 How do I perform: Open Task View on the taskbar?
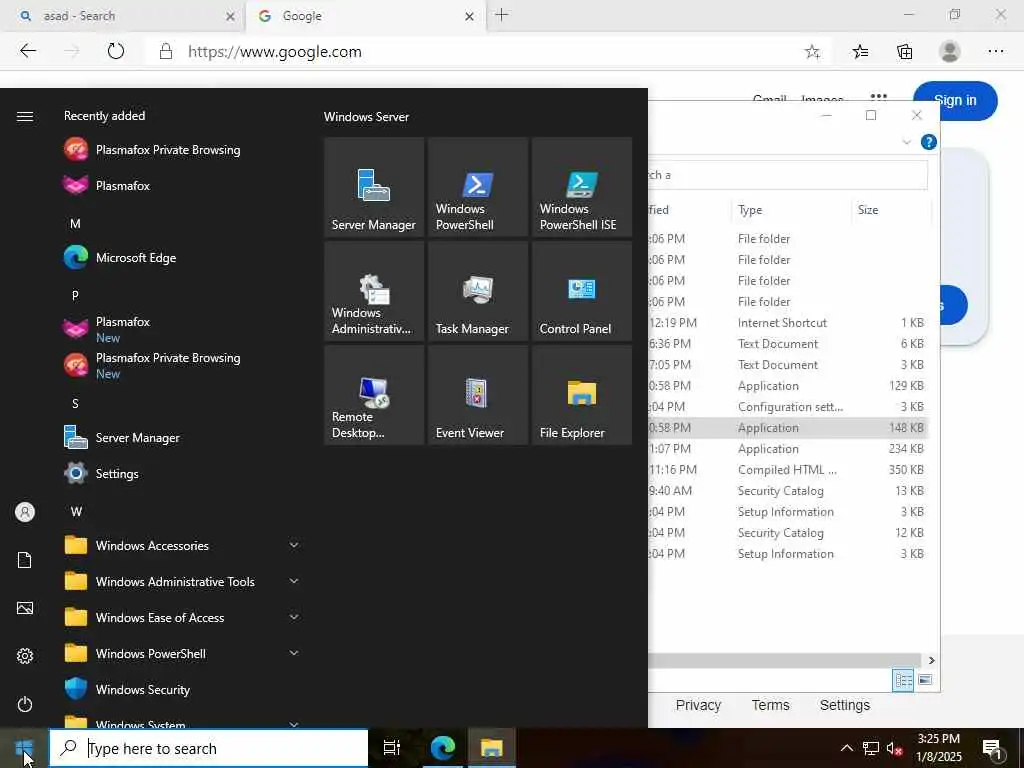pyautogui.click(x=392, y=748)
